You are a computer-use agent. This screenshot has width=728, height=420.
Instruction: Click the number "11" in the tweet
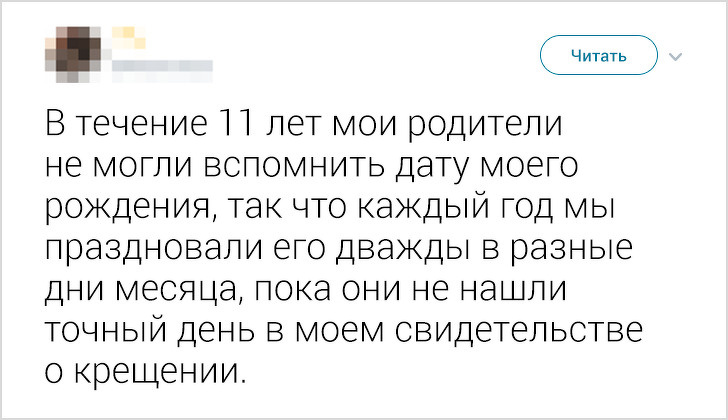tap(233, 129)
